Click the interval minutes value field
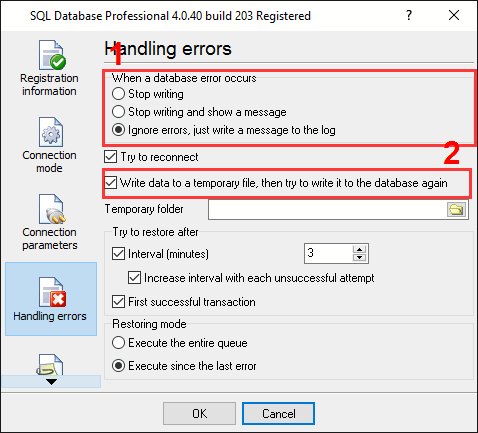 click(328, 253)
